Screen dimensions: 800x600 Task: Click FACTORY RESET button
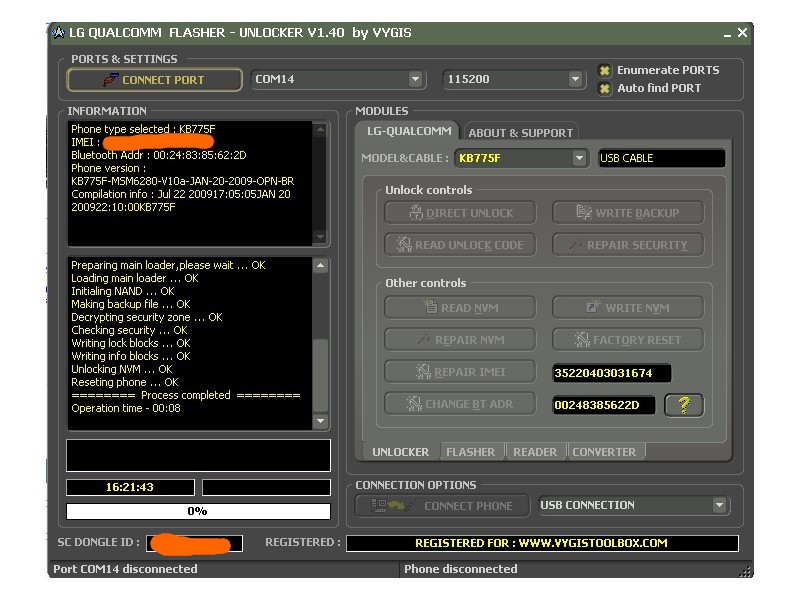click(628, 340)
